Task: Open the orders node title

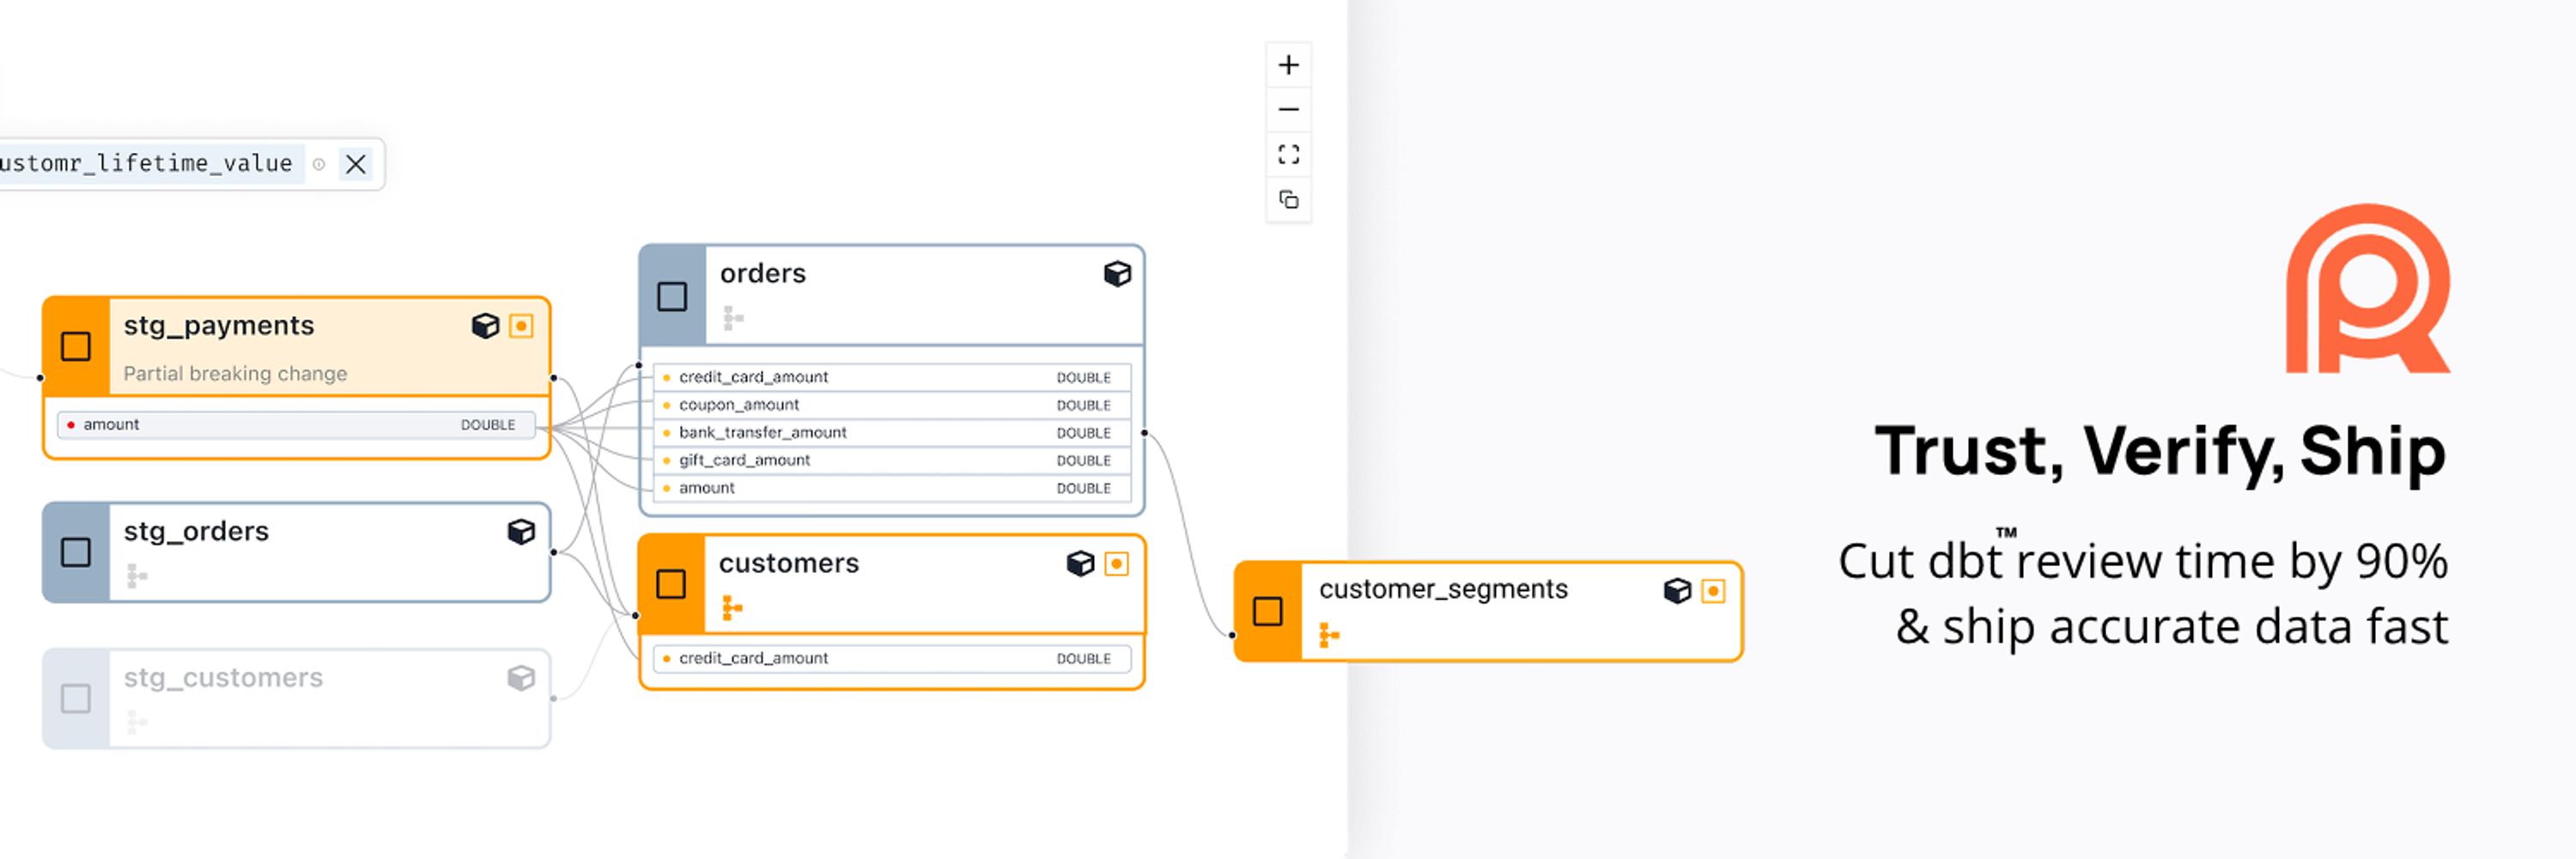Action: [763, 274]
